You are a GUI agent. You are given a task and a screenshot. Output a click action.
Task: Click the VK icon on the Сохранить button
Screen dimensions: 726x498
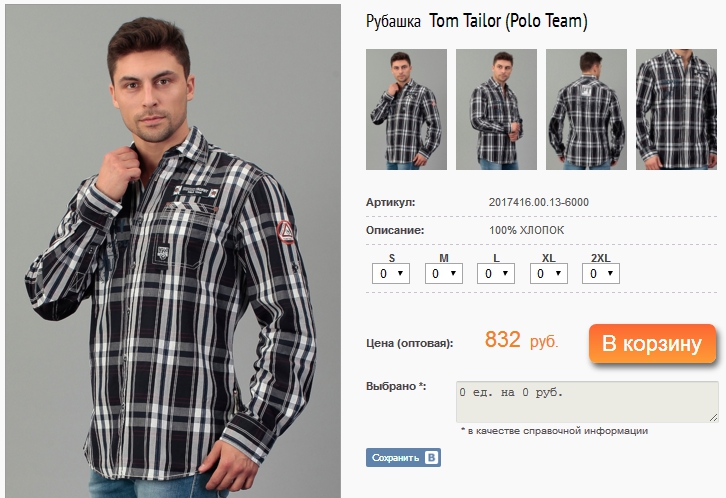[431, 458]
